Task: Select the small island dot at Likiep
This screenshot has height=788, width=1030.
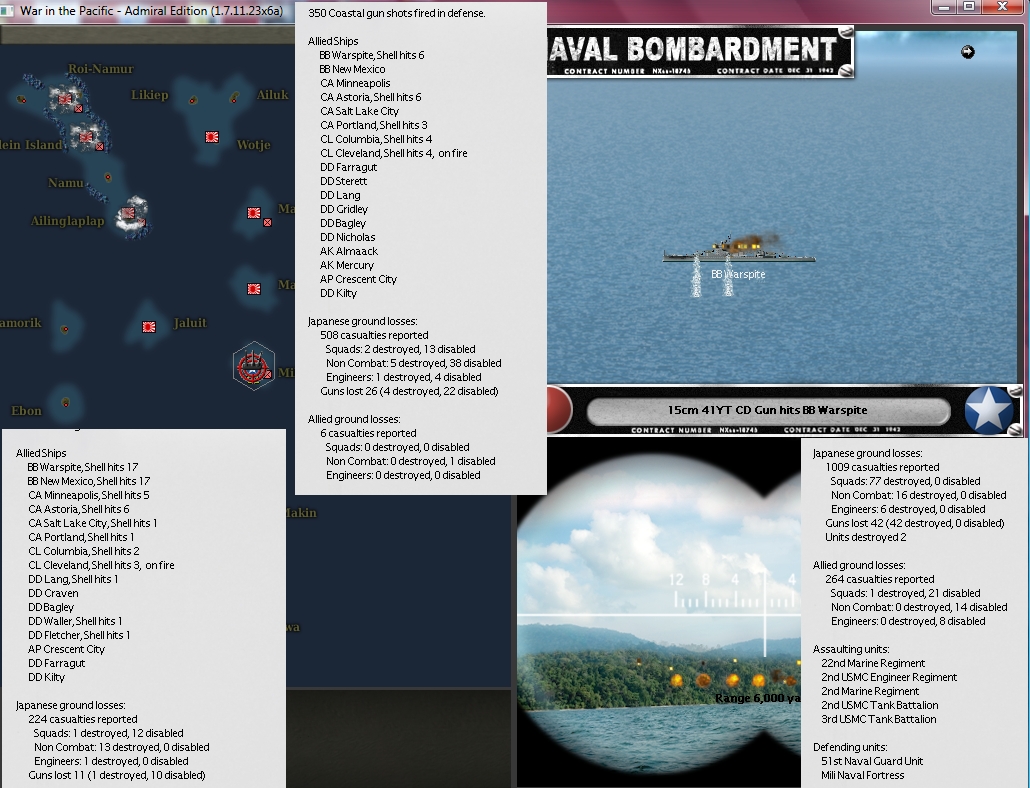Action: tap(192, 100)
